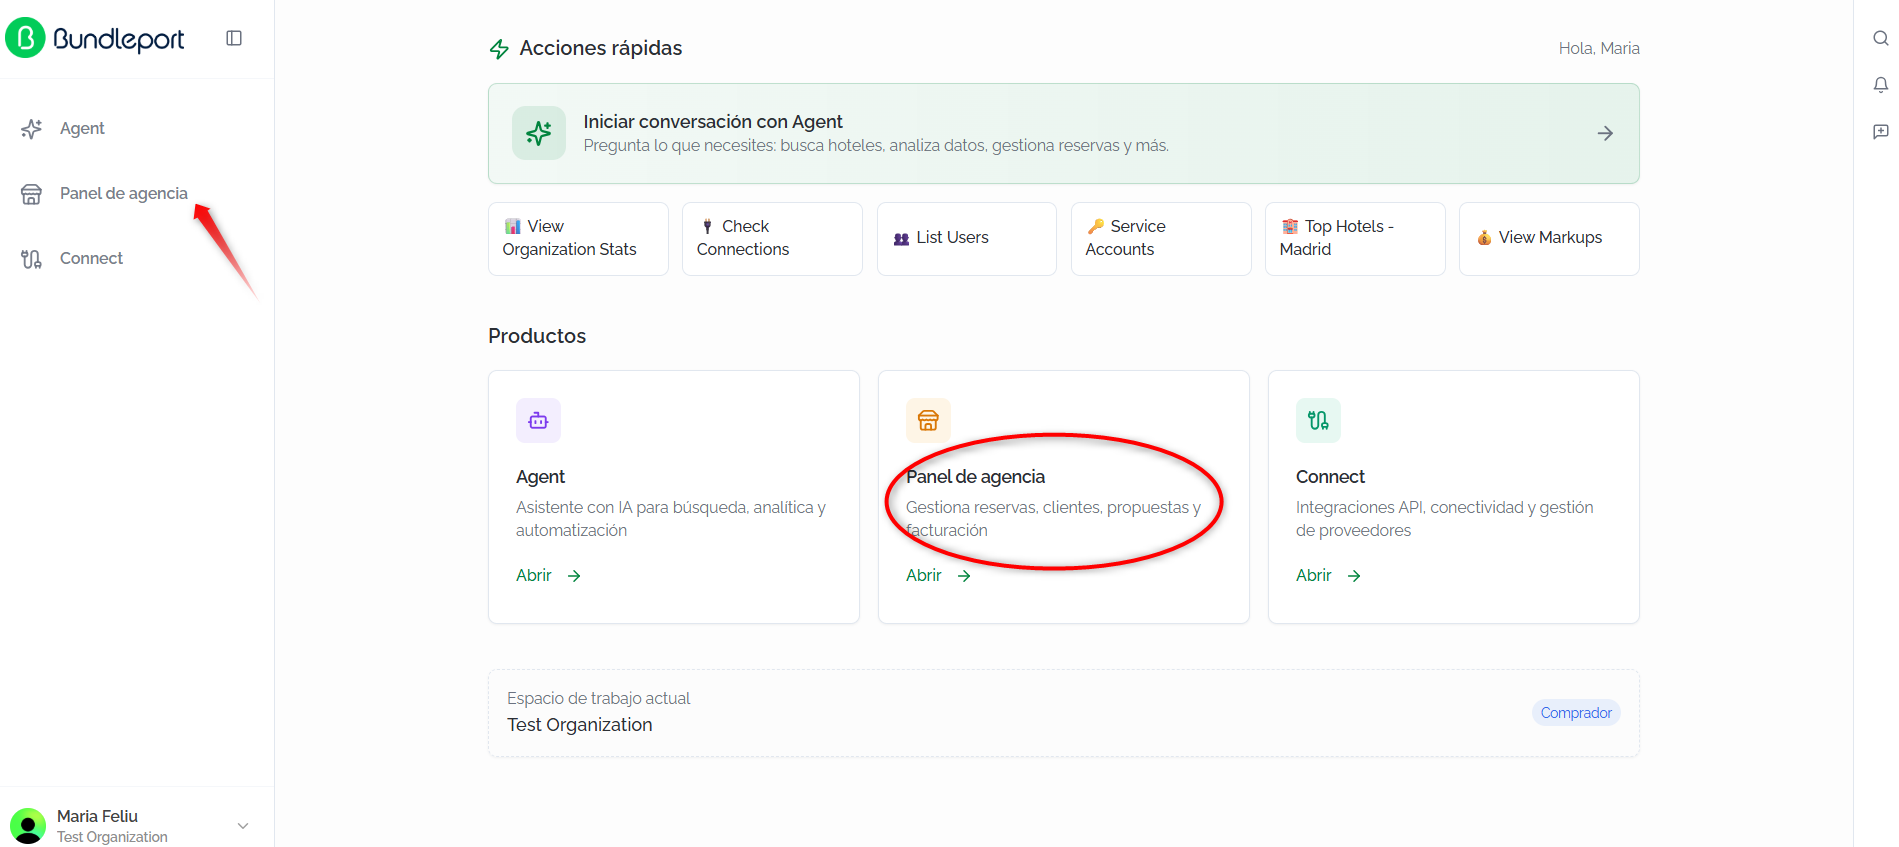Open notifications bell icon
Image resolution: width=1899 pixels, height=847 pixels.
1880,85
